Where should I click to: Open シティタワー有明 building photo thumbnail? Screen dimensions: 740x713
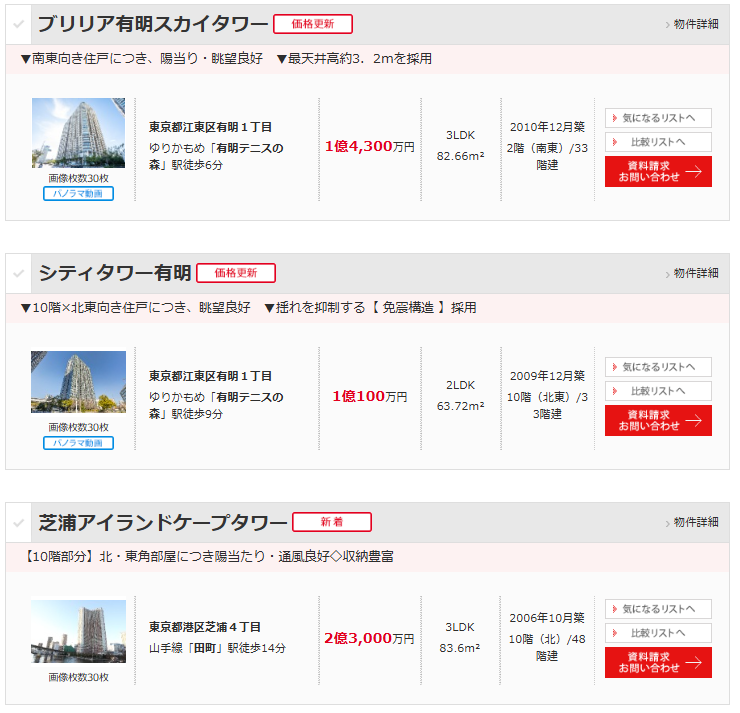coord(78,382)
